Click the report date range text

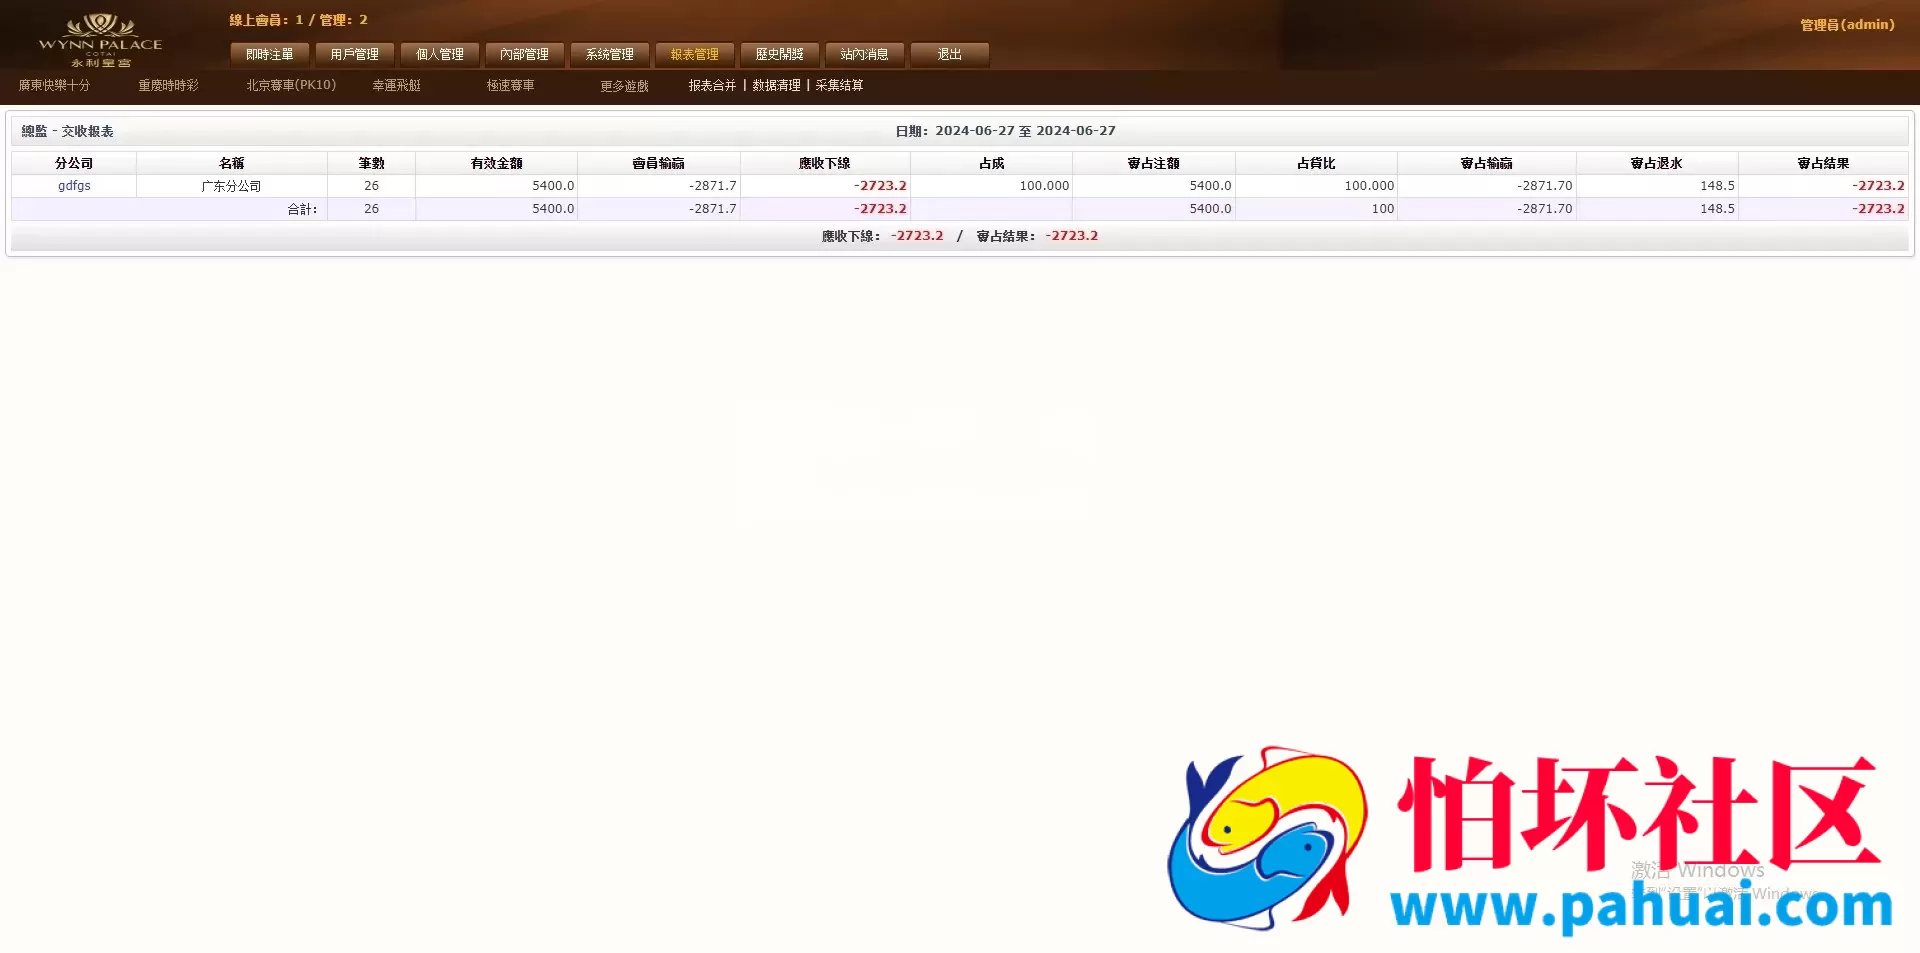point(1005,131)
